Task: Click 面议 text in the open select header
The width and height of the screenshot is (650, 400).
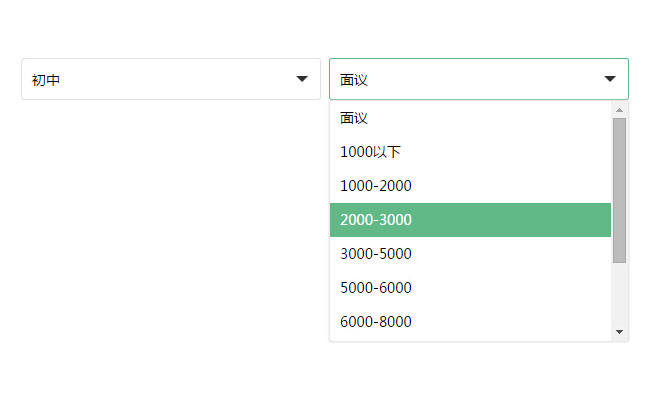Action: tap(354, 79)
